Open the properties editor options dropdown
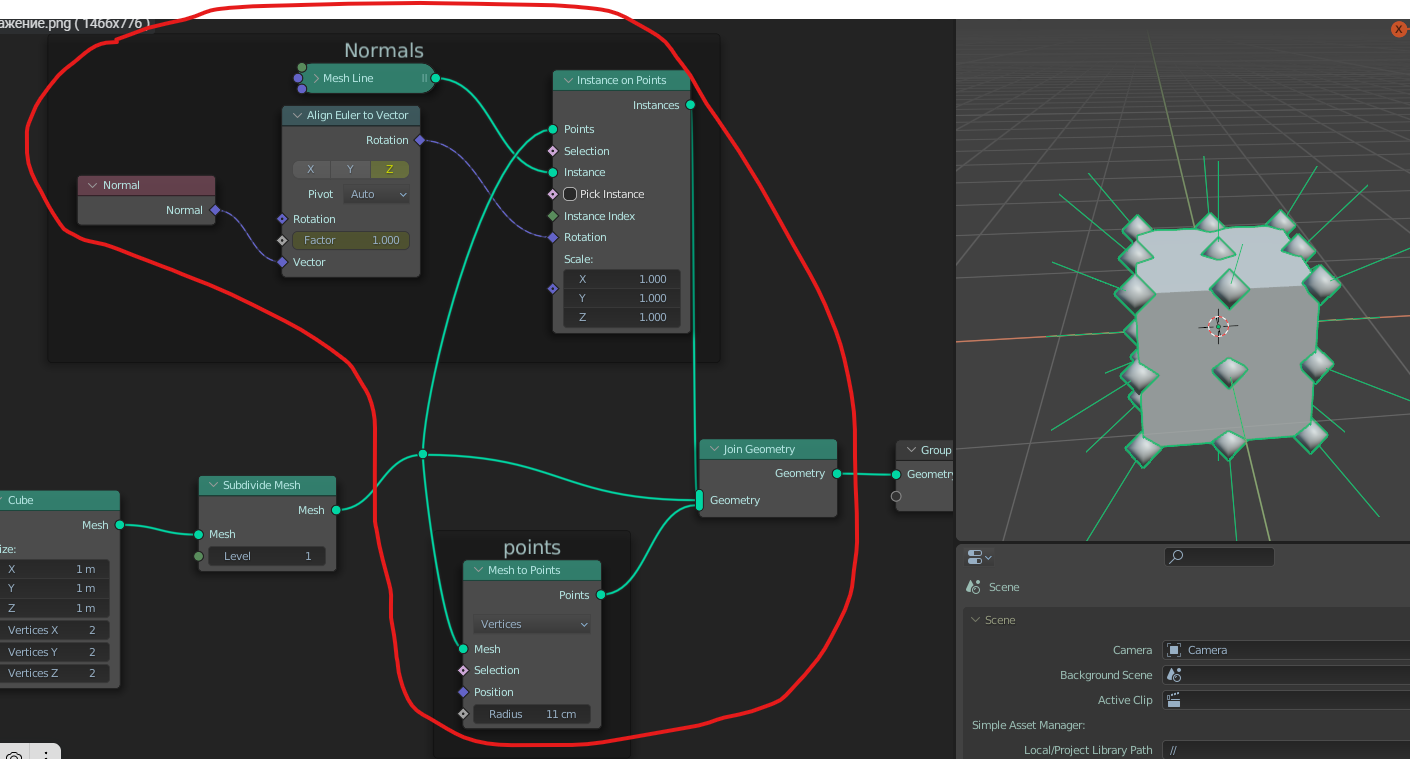1410x759 pixels. 980,557
